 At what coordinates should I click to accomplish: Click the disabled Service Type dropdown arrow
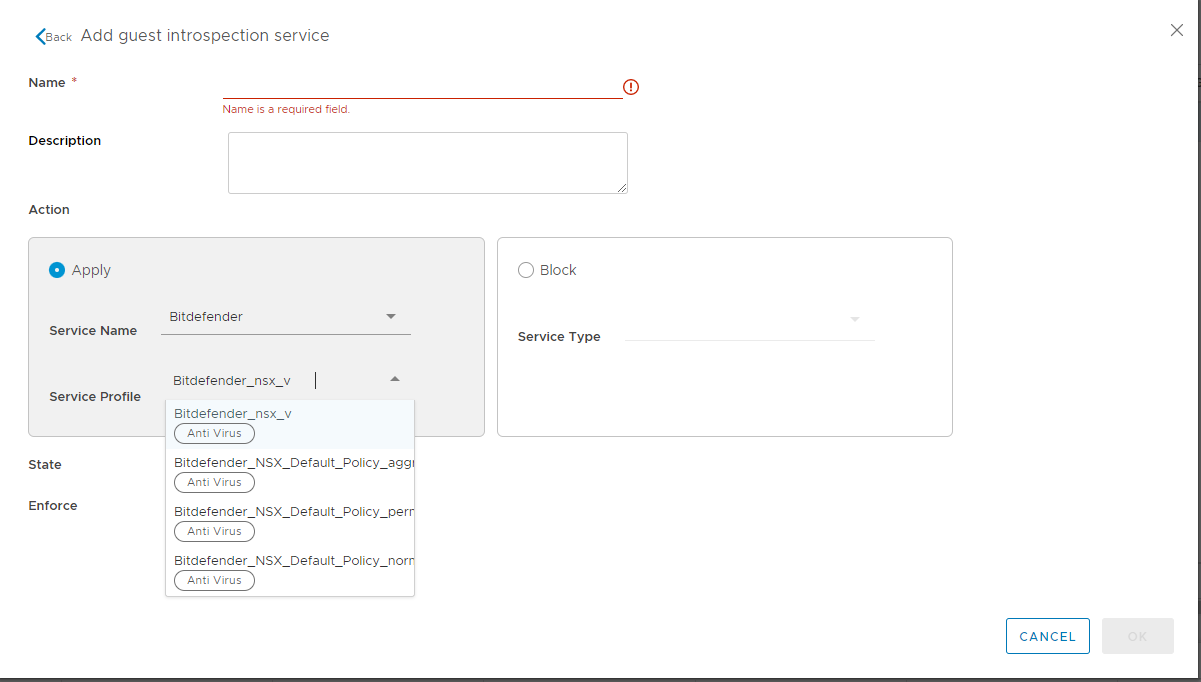pos(855,318)
